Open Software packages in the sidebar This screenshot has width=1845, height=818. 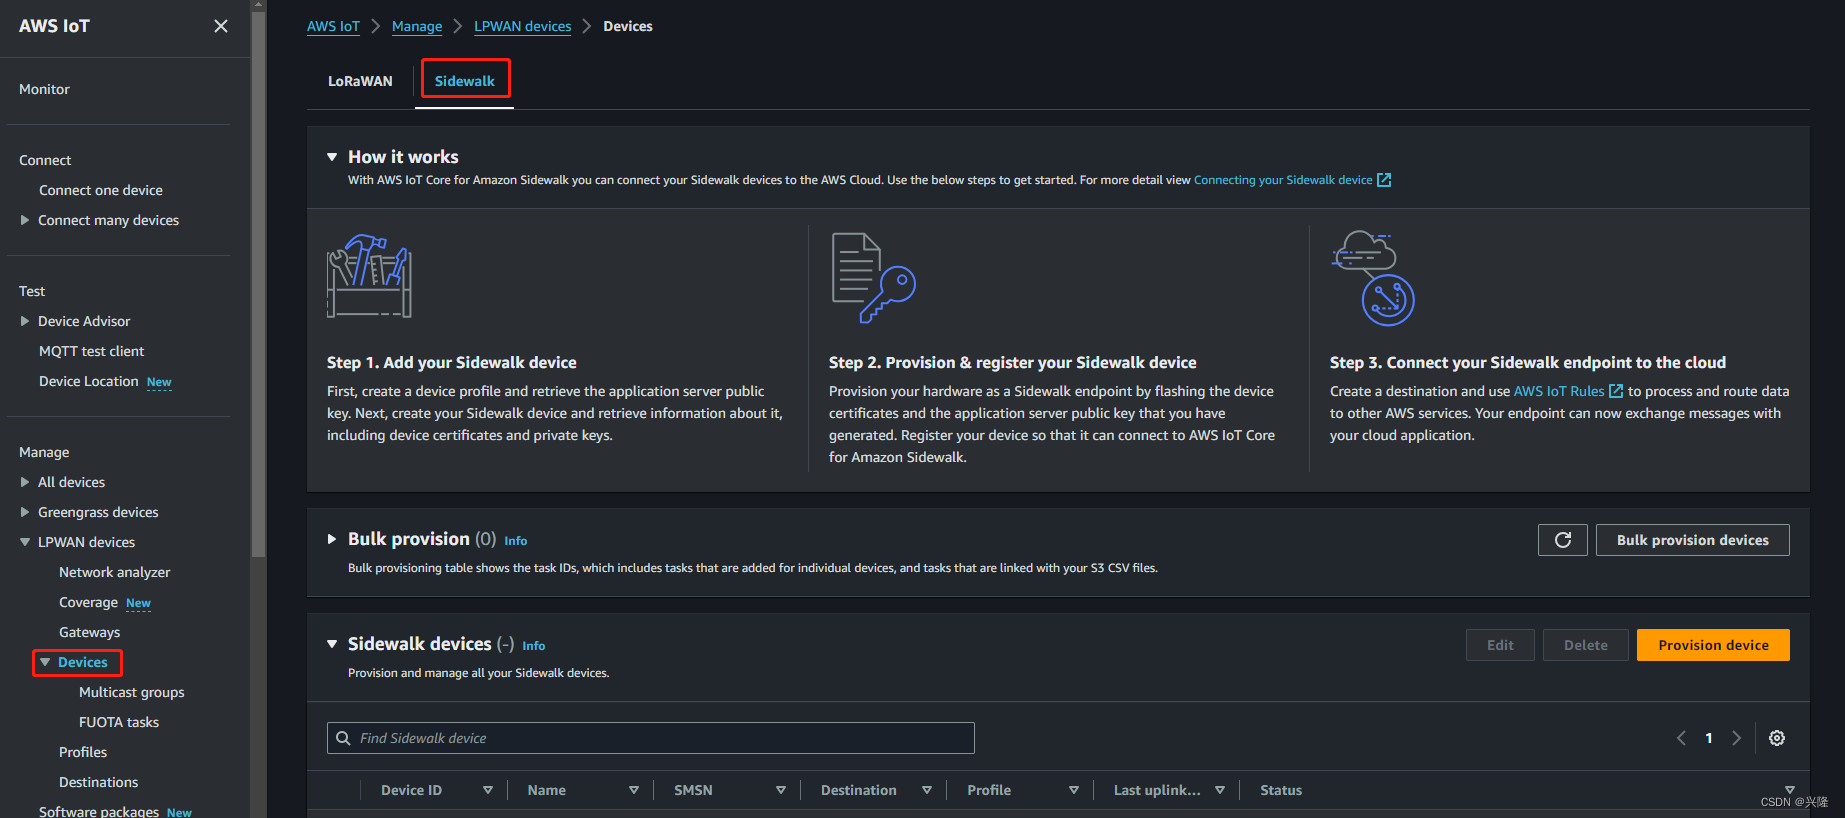[x=99, y=810]
